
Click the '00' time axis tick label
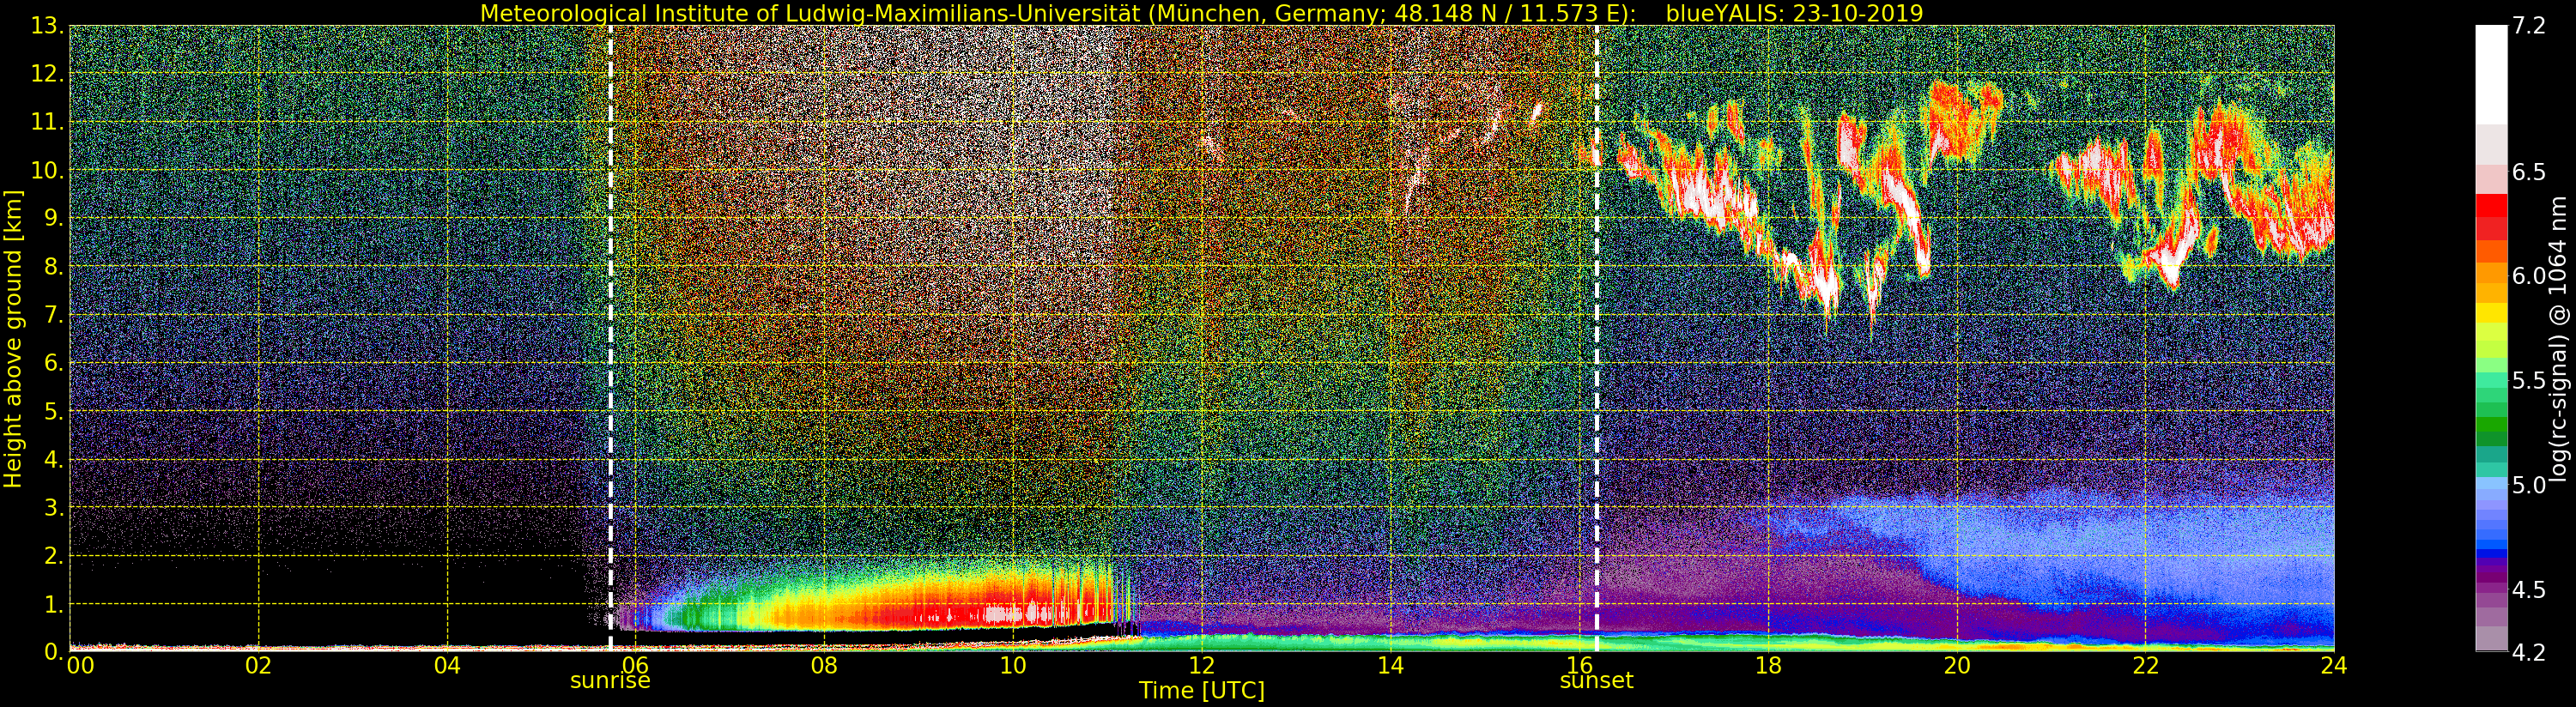click(x=80, y=665)
